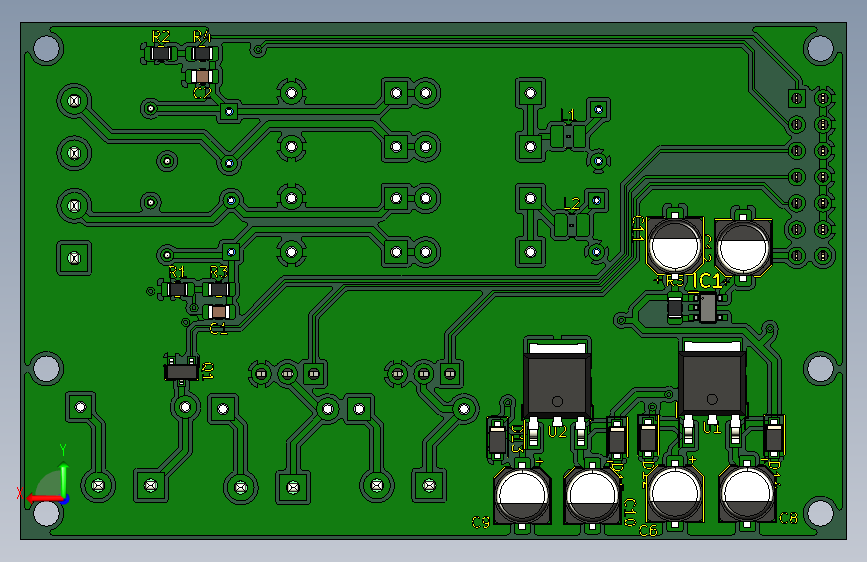
Task: Select electrolytic capacitor C9
Action: tap(522, 496)
